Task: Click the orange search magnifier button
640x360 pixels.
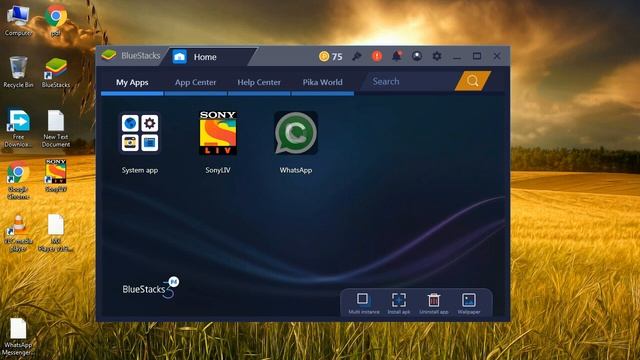Action: pyautogui.click(x=473, y=81)
